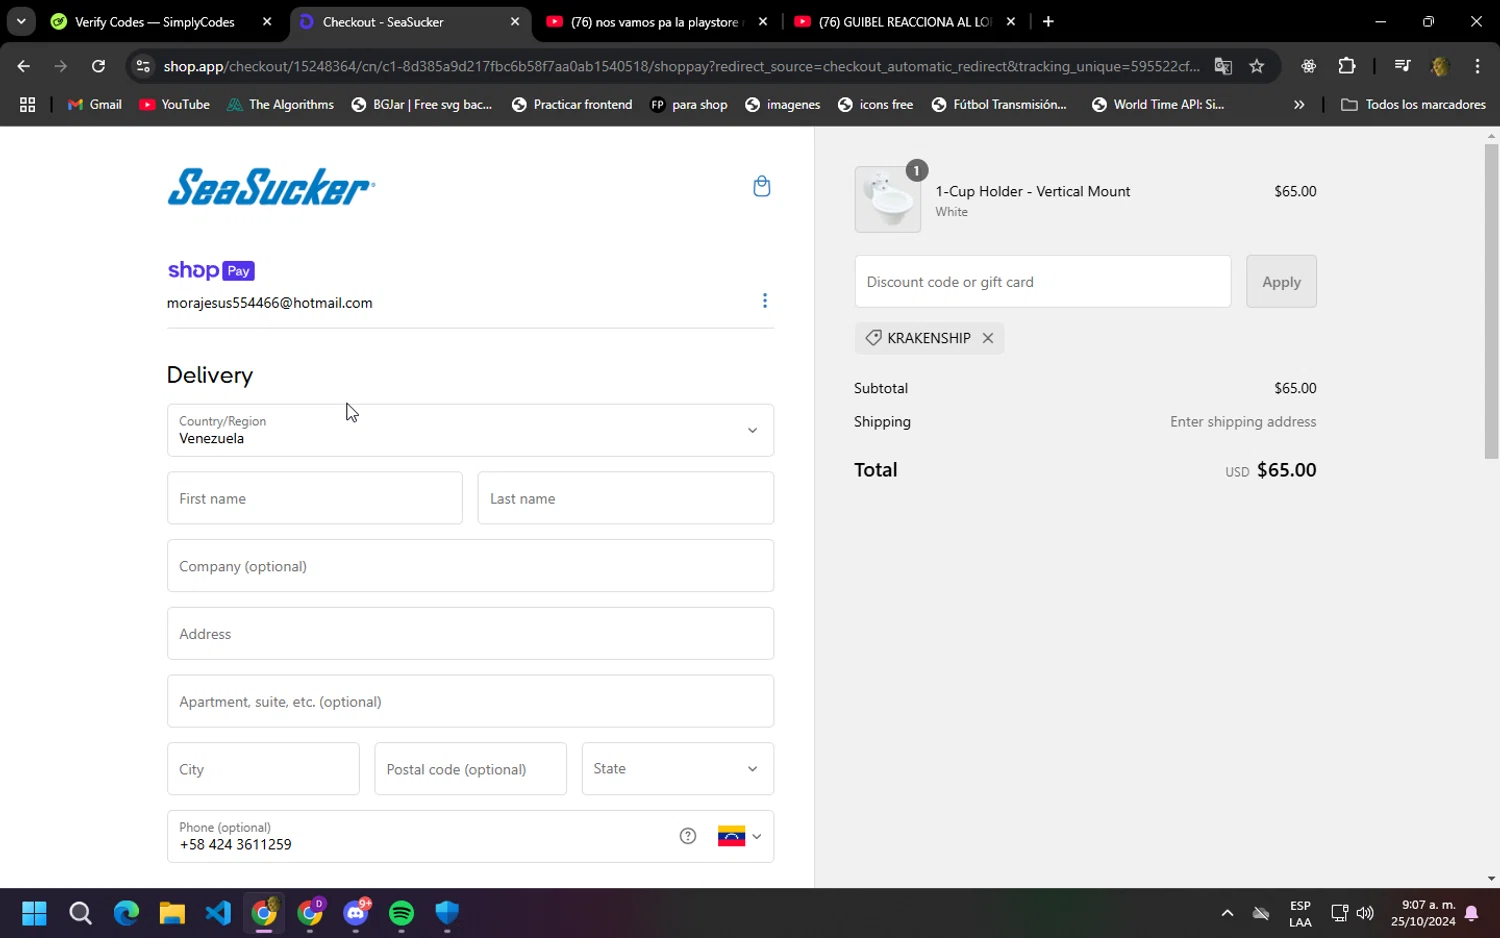Open the Chrome three-dot menu
This screenshot has height=938, width=1500.
1477,66
